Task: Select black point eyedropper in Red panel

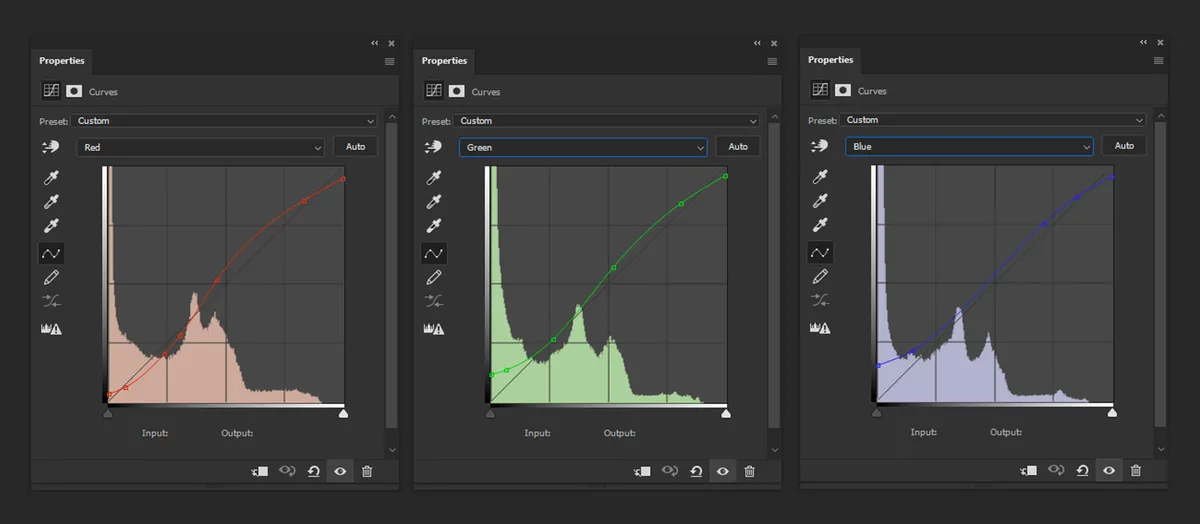Action: pyautogui.click(x=51, y=178)
